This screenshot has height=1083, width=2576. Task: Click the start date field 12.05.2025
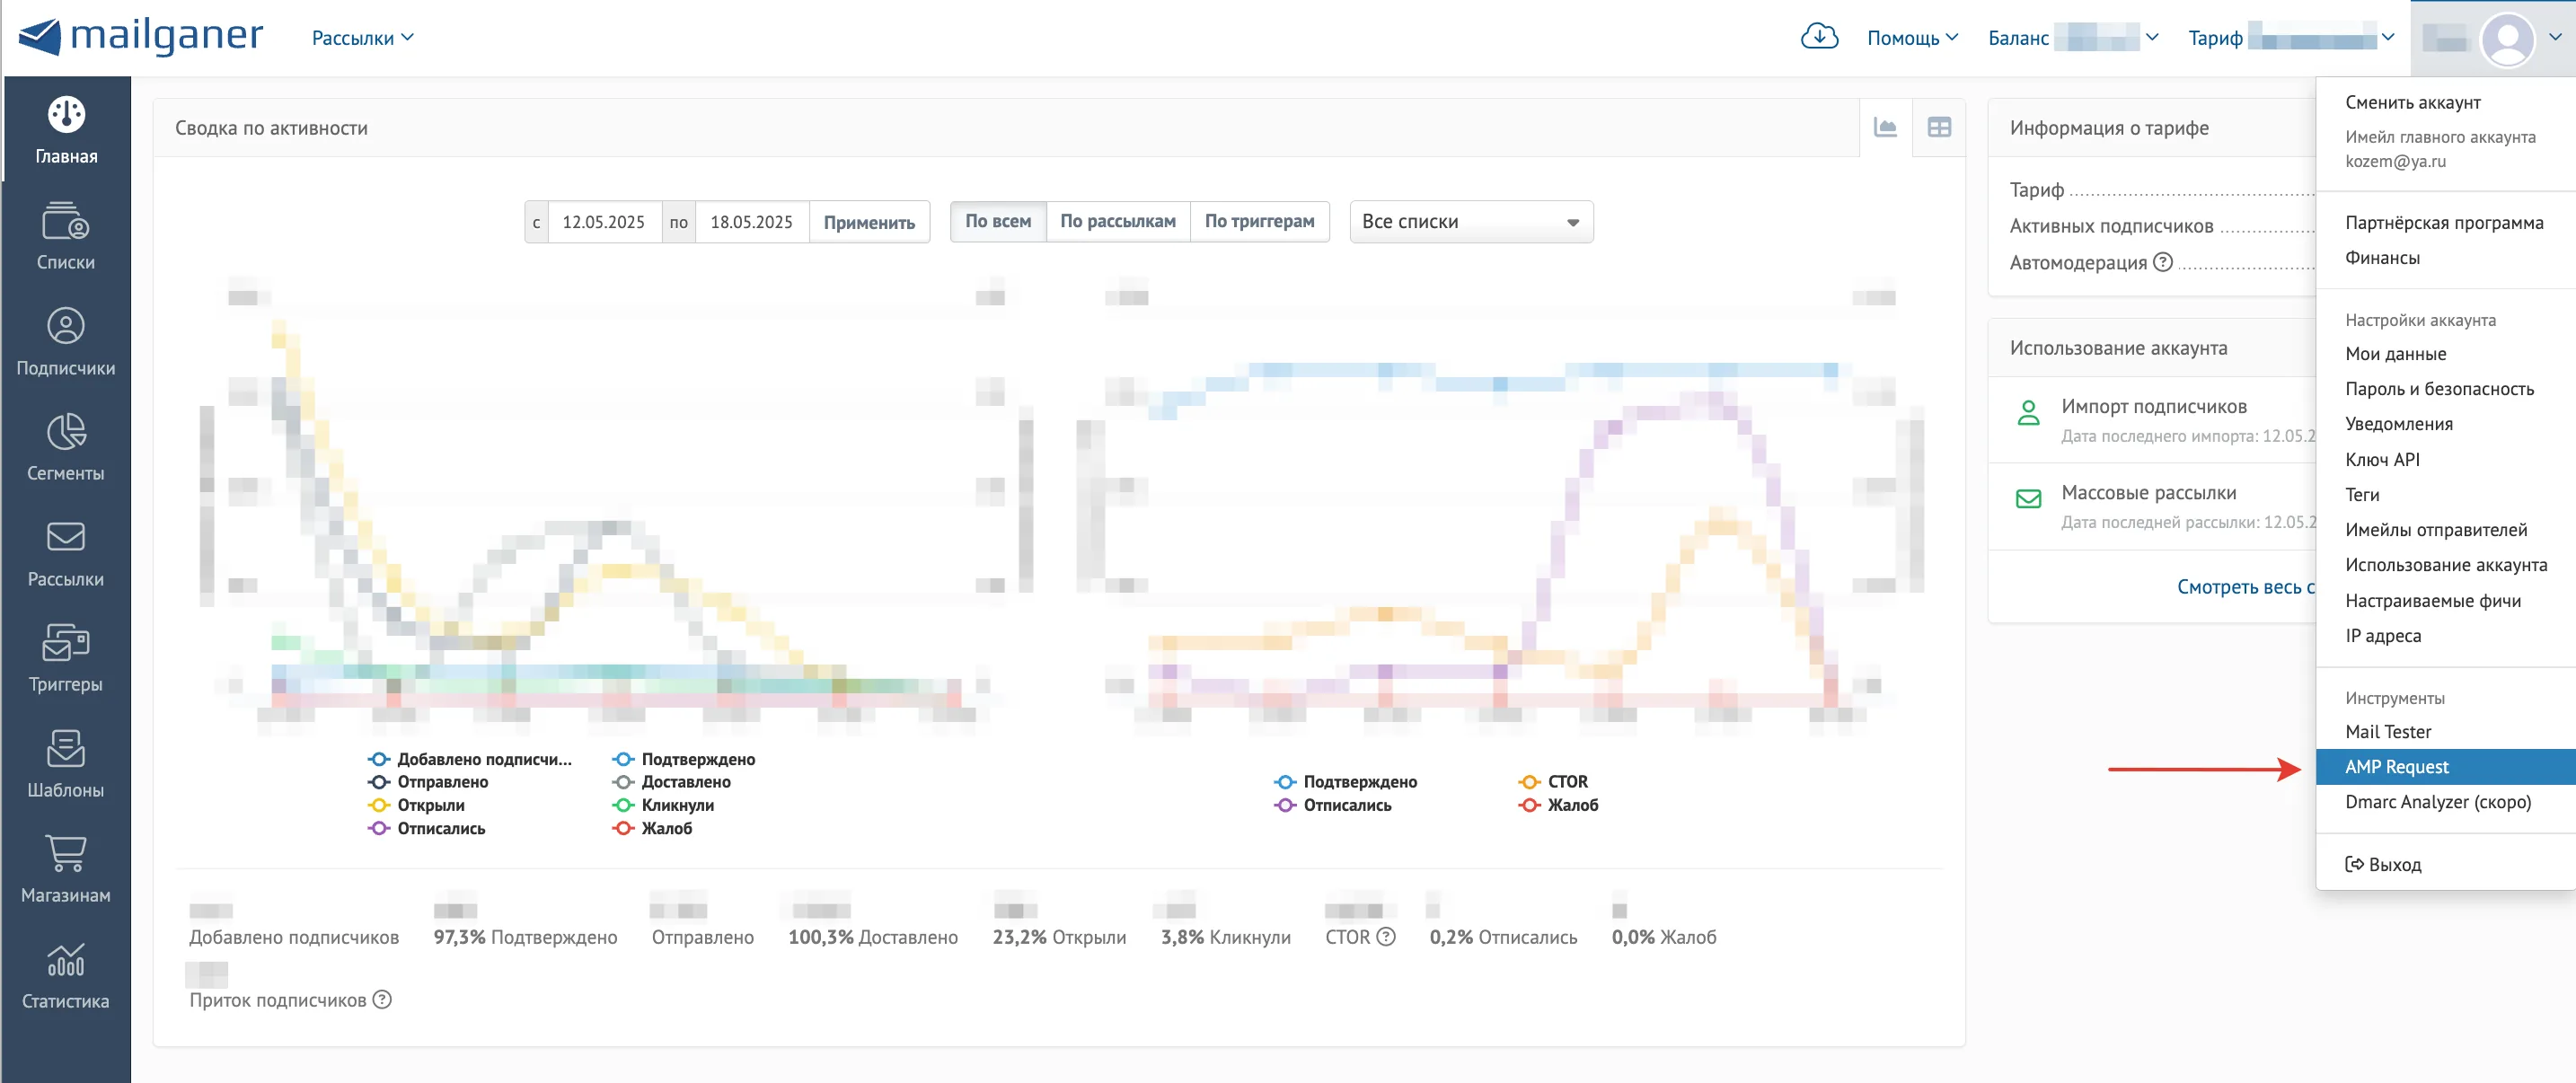coord(603,222)
